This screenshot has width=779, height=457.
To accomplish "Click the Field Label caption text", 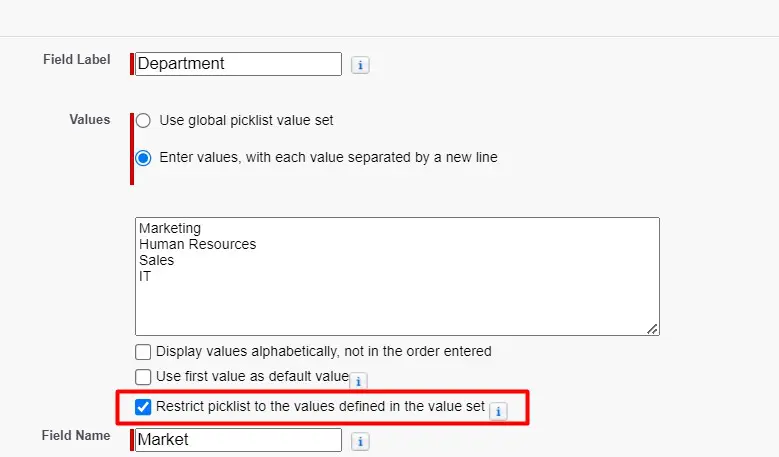I will pyautogui.click(x=76, y=60).
